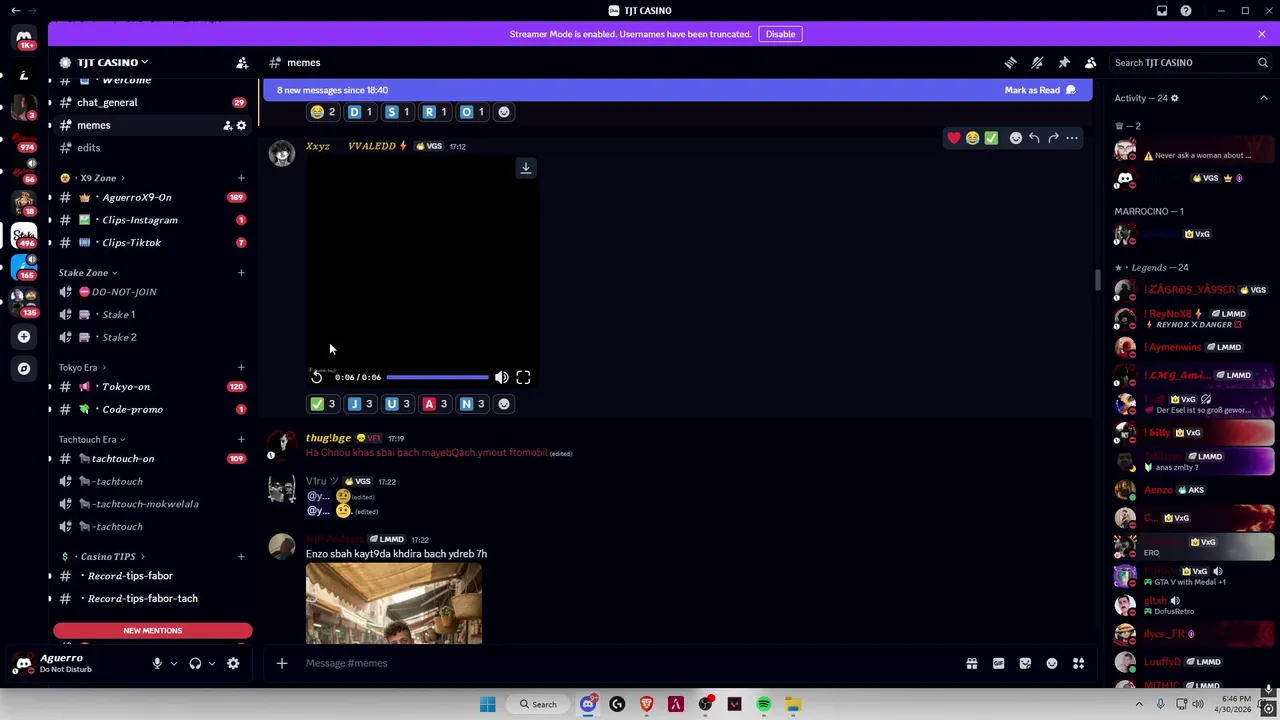This screenshot has width=1280, height=720.
Task: Open Windows Start menu
Action: (x=487, y=704)
